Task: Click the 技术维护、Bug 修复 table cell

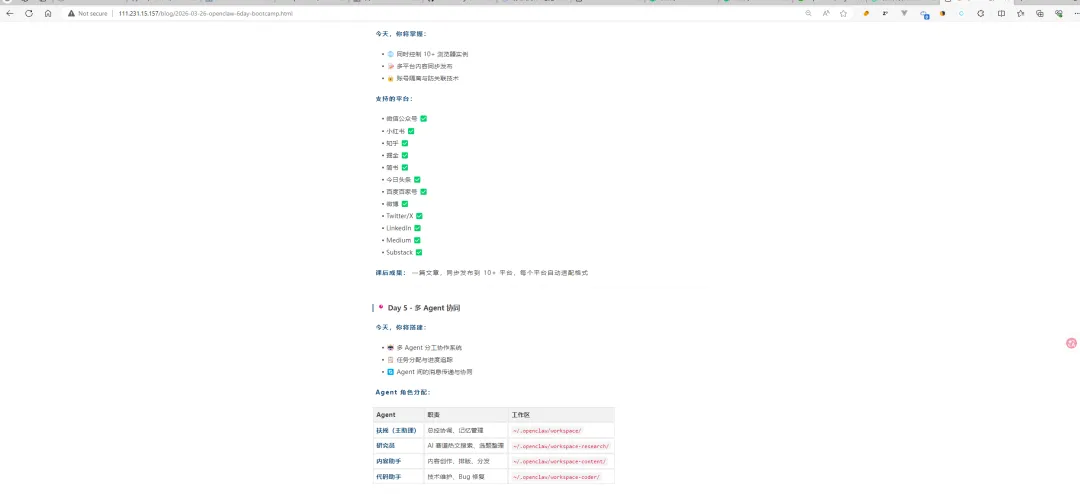Action: click(x=466, y=477)
